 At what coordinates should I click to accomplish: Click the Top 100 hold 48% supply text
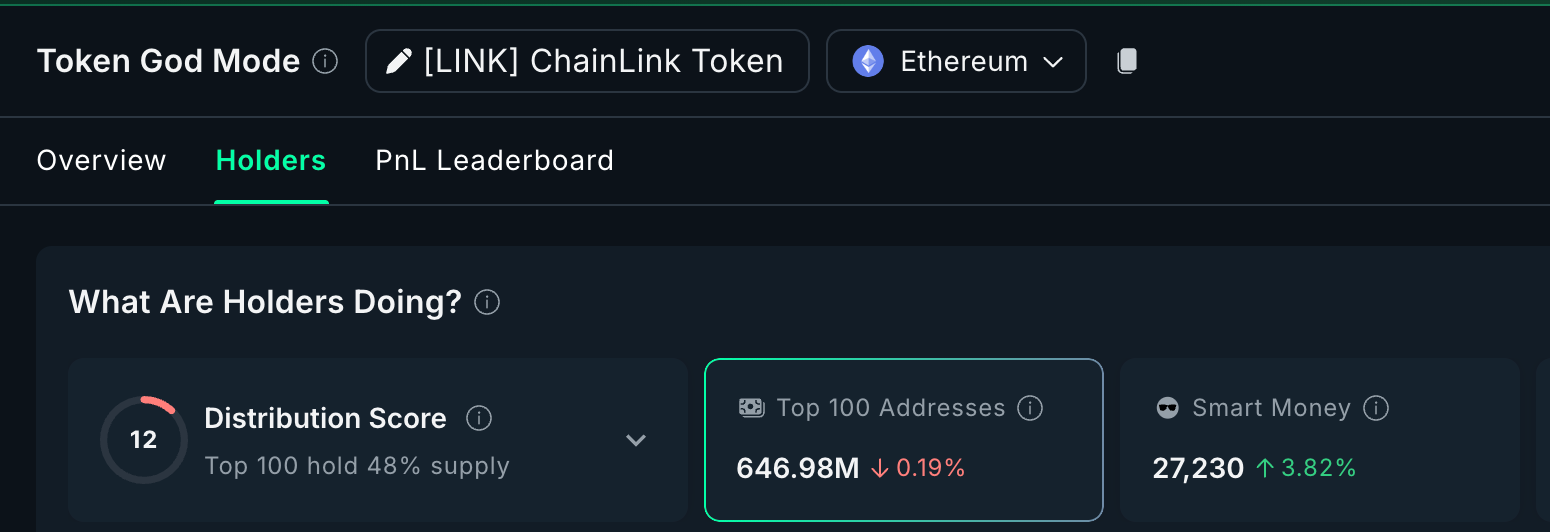pos(357,466)
